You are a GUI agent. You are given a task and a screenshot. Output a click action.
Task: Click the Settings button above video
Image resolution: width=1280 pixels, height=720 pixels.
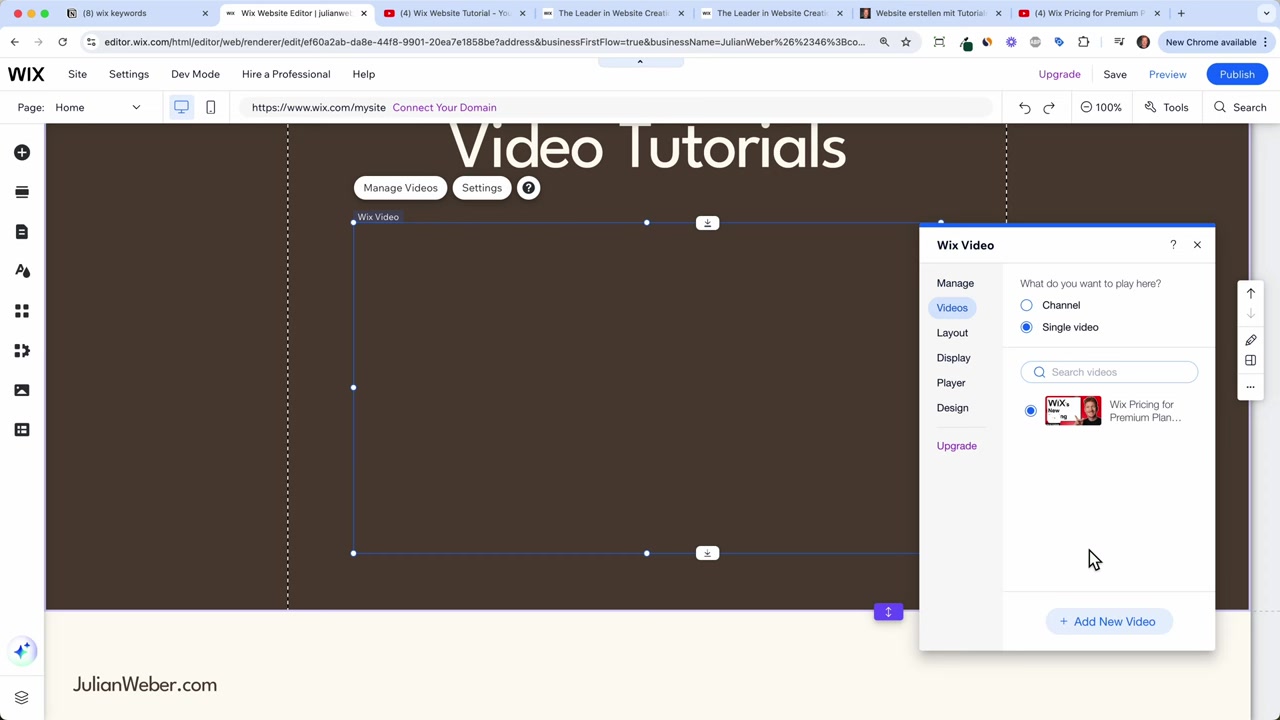pyautogui.click(x=482, y=188)
